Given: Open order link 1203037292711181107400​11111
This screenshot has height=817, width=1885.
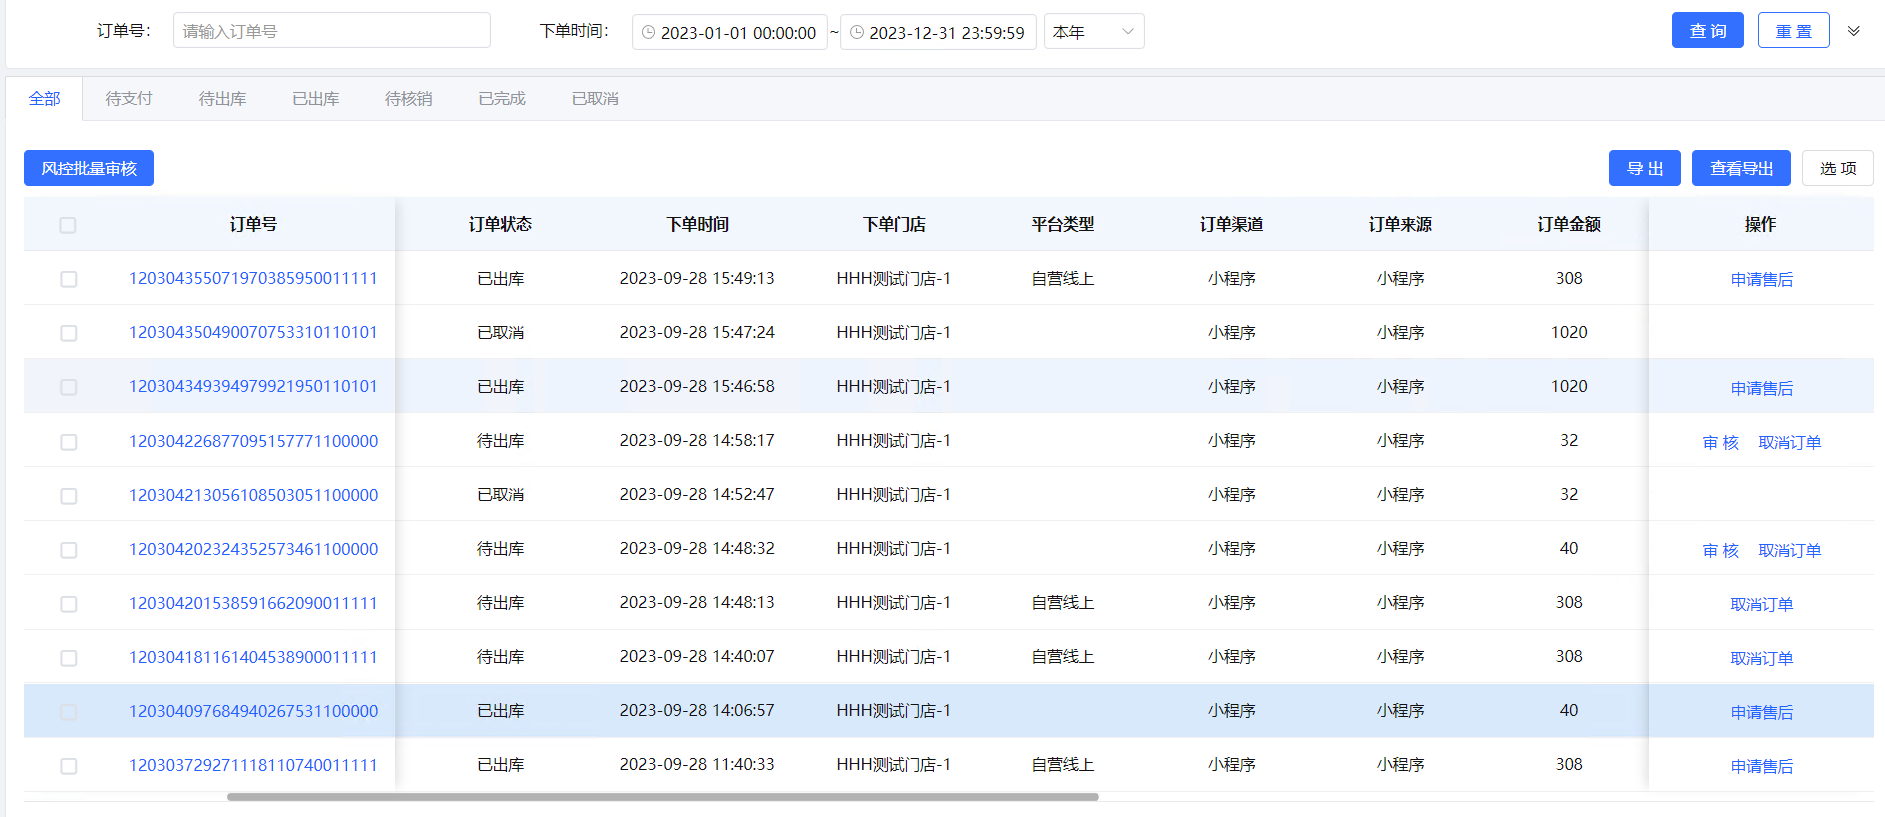Looking at the screenshot, I should click(x=253, y=766).
